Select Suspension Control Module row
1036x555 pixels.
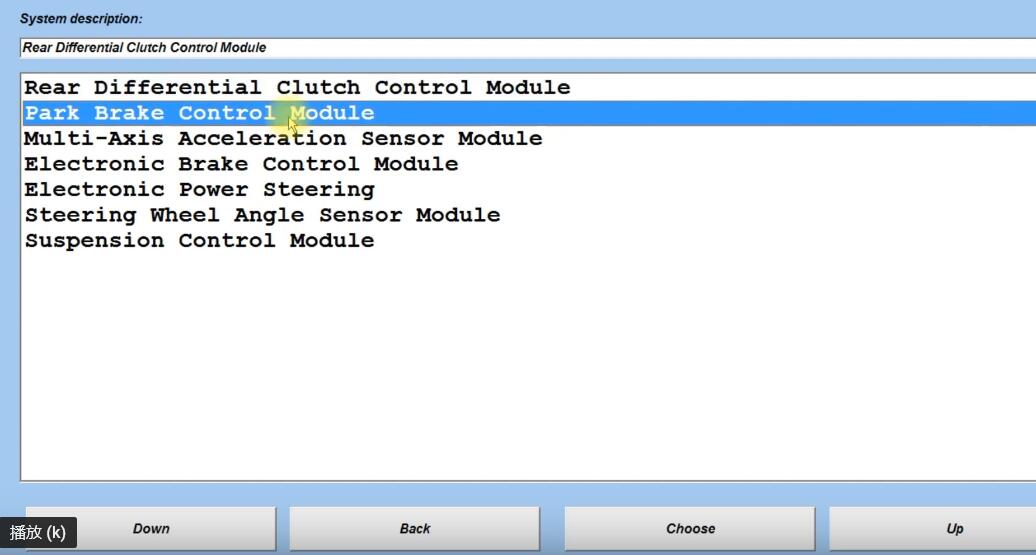coord(529,240)
